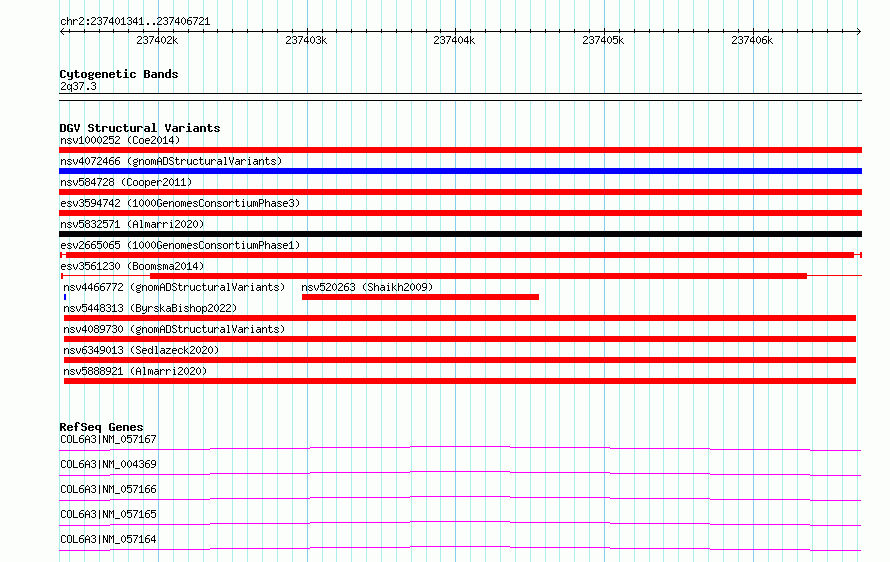Open the nsv4089730 gnomADStructuralVariants entry
Viewport: 890px width, 562px height.
click(174, 329)
